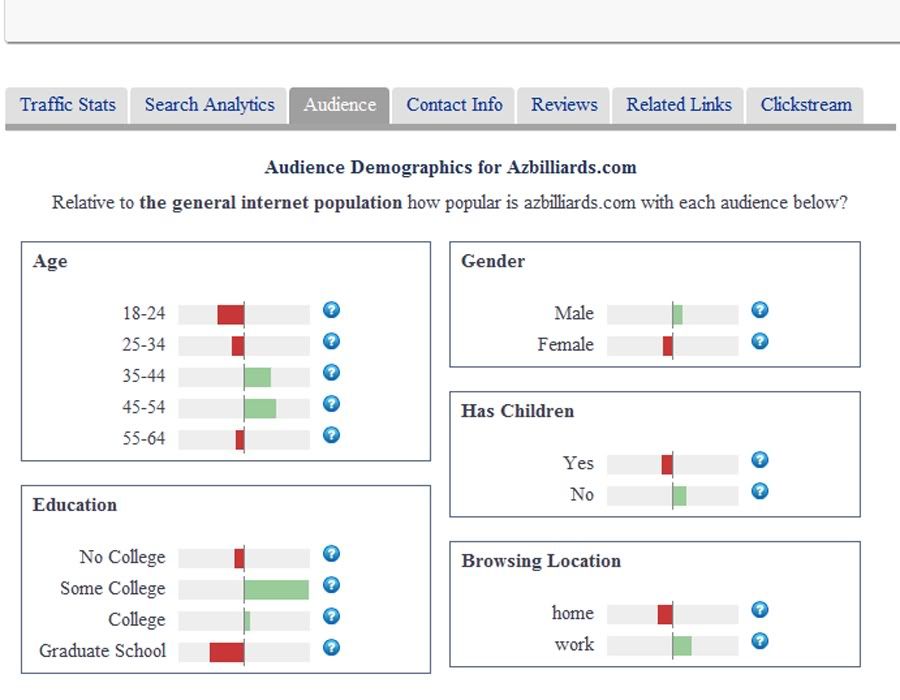Open the Clickstream tab
The height and width of the screenshot is (700, 900).
click(805, 106)
